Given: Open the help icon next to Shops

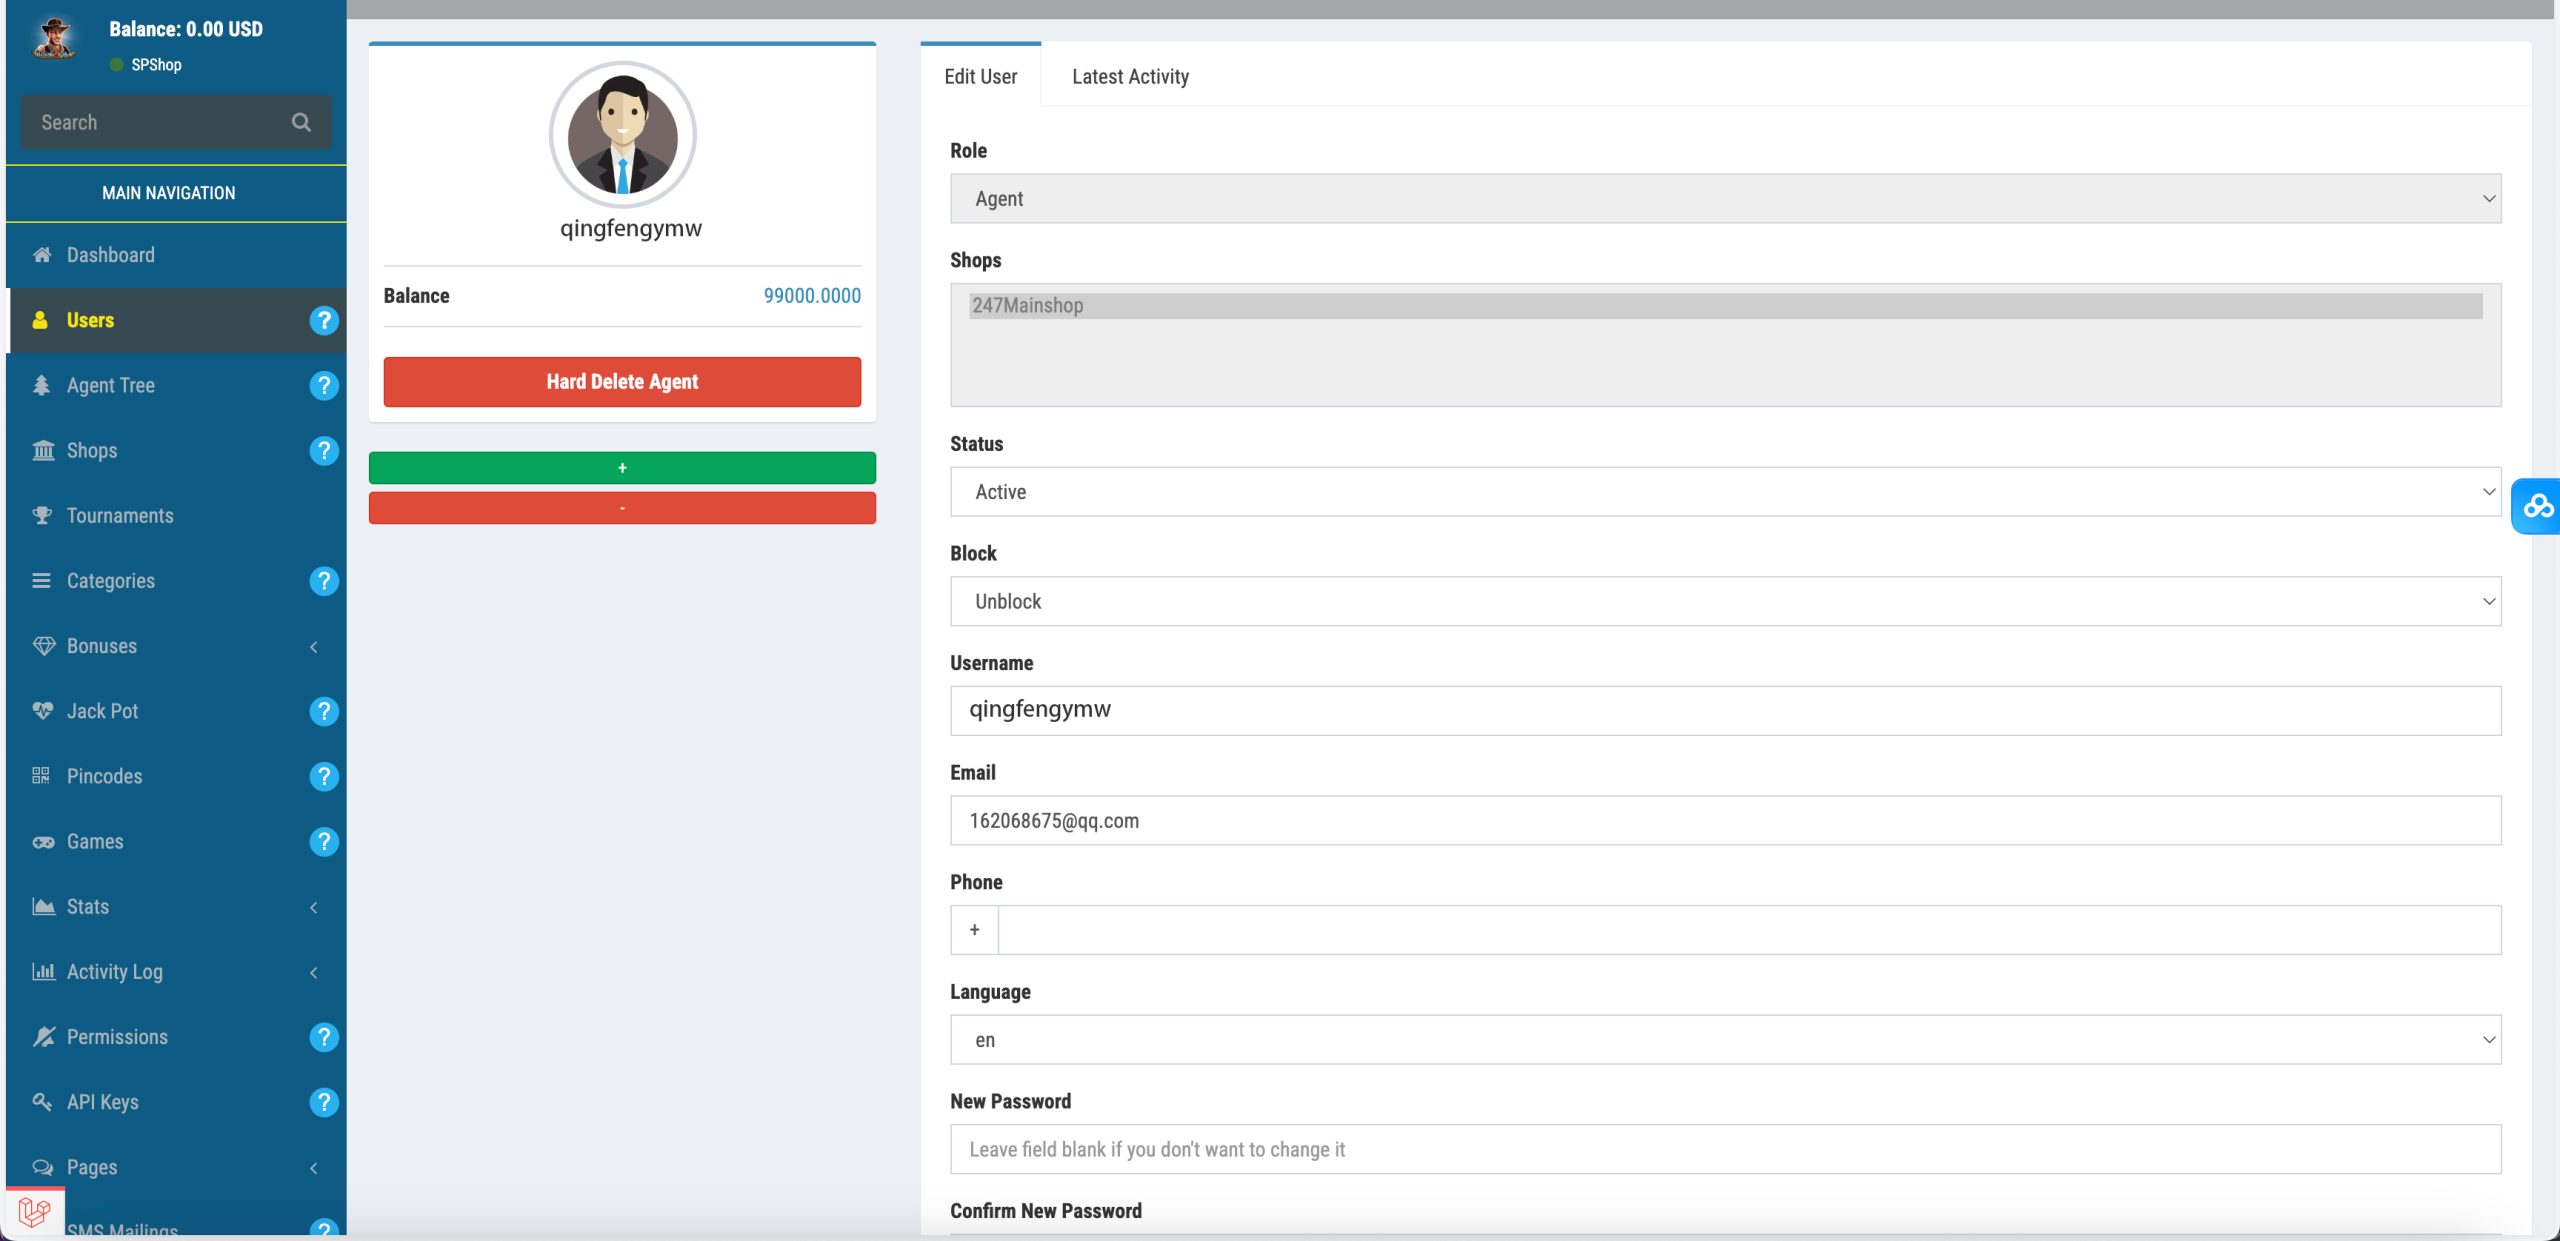Looking at the screenshot, I should 324,450.
